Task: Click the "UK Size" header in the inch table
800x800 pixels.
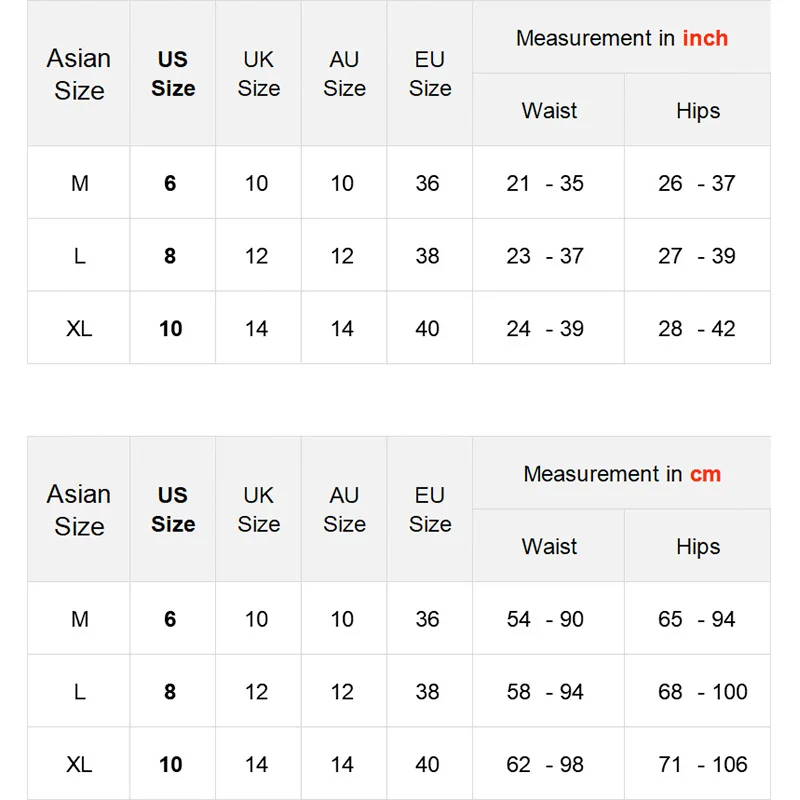Action: tap(258, 74)
